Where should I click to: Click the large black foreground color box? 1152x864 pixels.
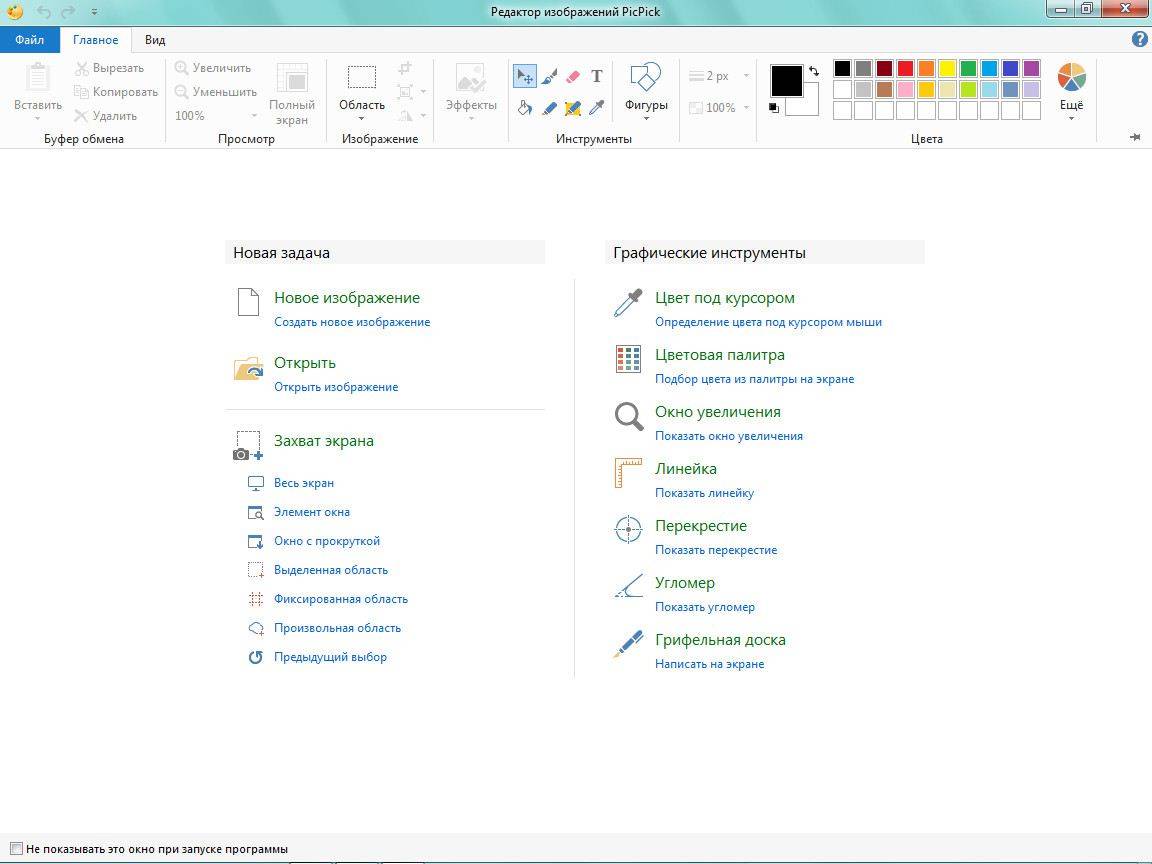tap(786, 80)
